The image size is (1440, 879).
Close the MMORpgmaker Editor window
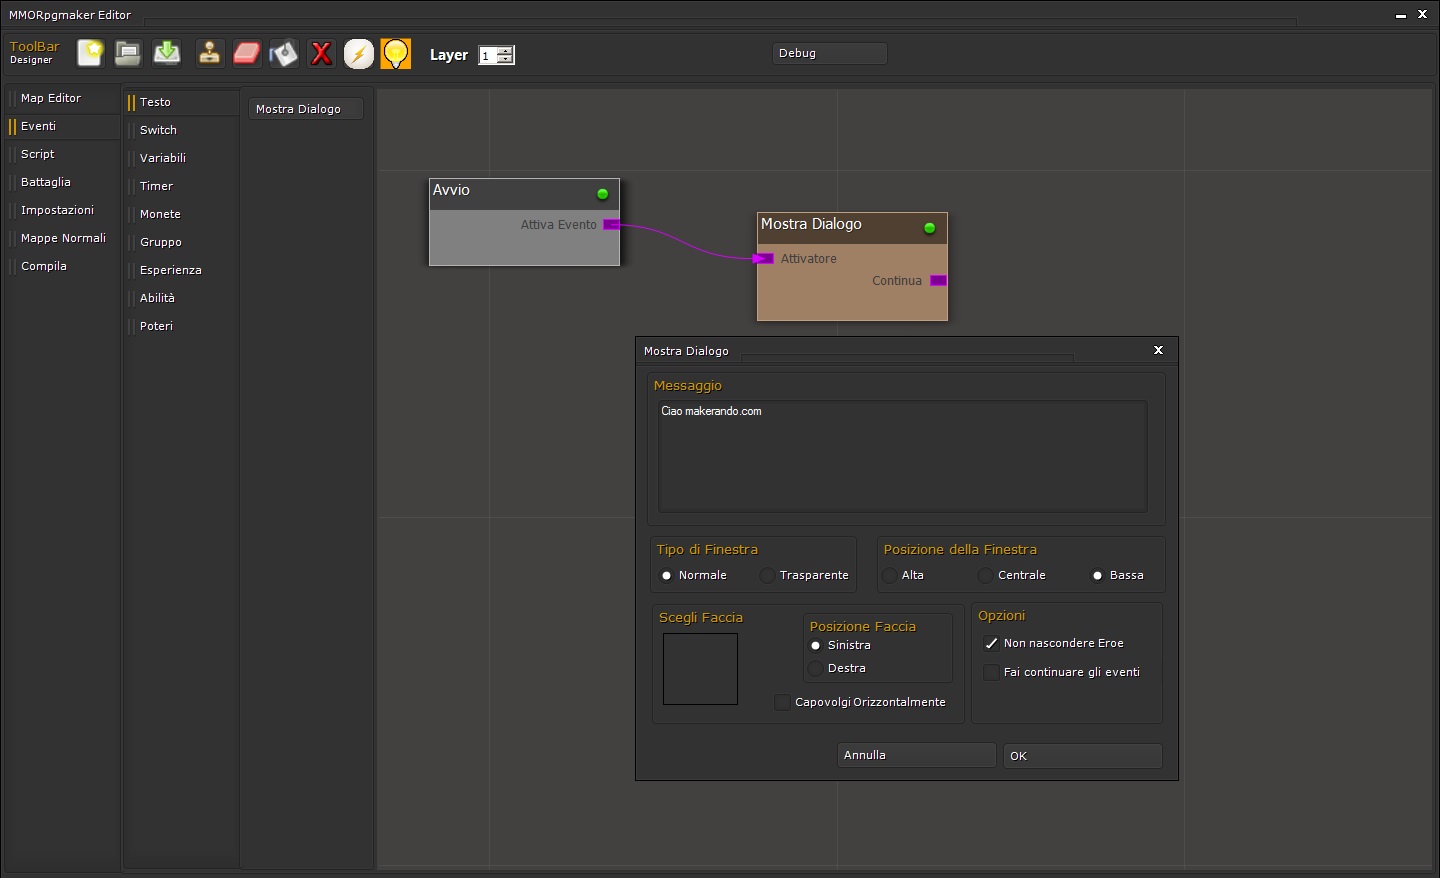click(1422, 15)
